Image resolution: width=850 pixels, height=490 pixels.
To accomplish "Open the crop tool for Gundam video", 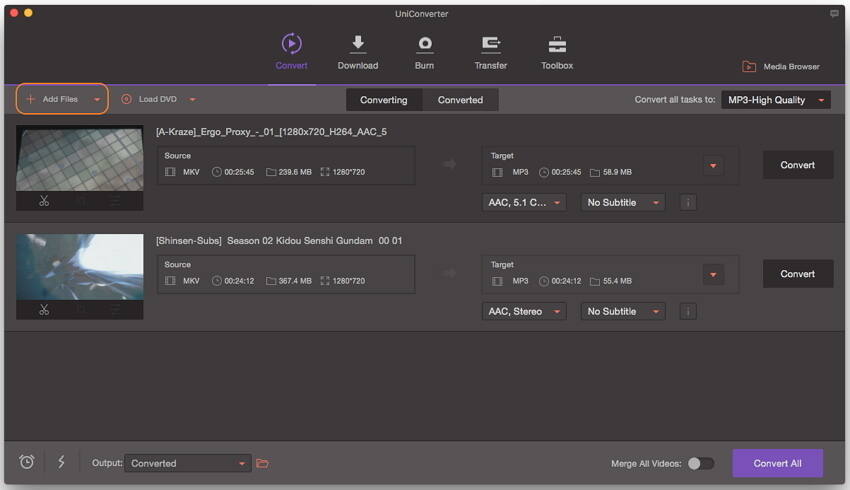I will [x=81, y=310].
